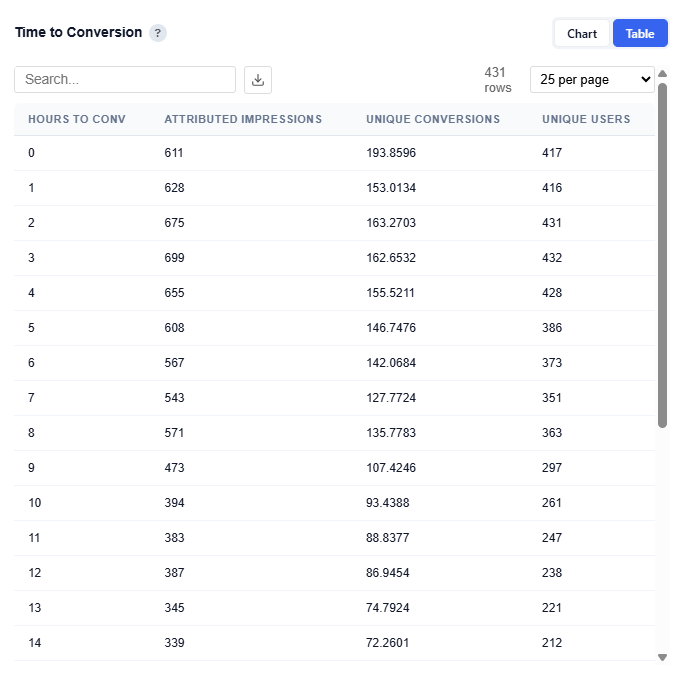
Task: Click the 431 rows count label
Action: [x=497, y=80]
